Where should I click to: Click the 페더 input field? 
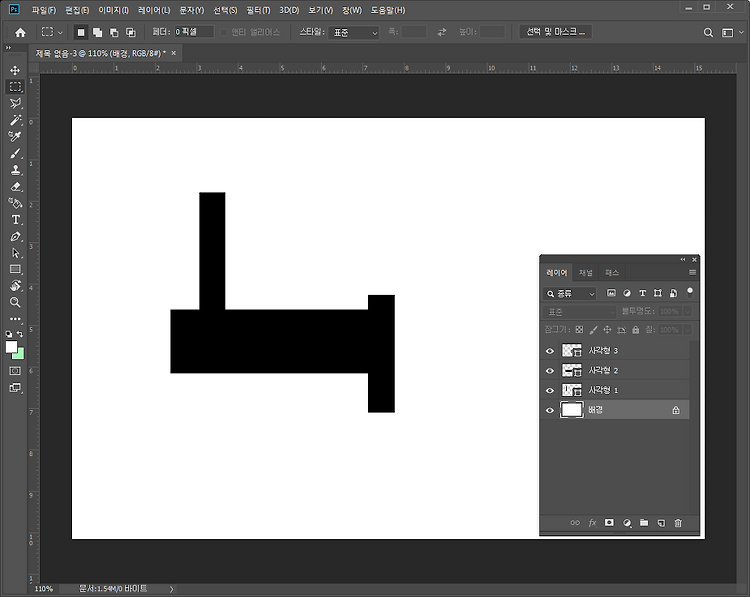[194, 32]
